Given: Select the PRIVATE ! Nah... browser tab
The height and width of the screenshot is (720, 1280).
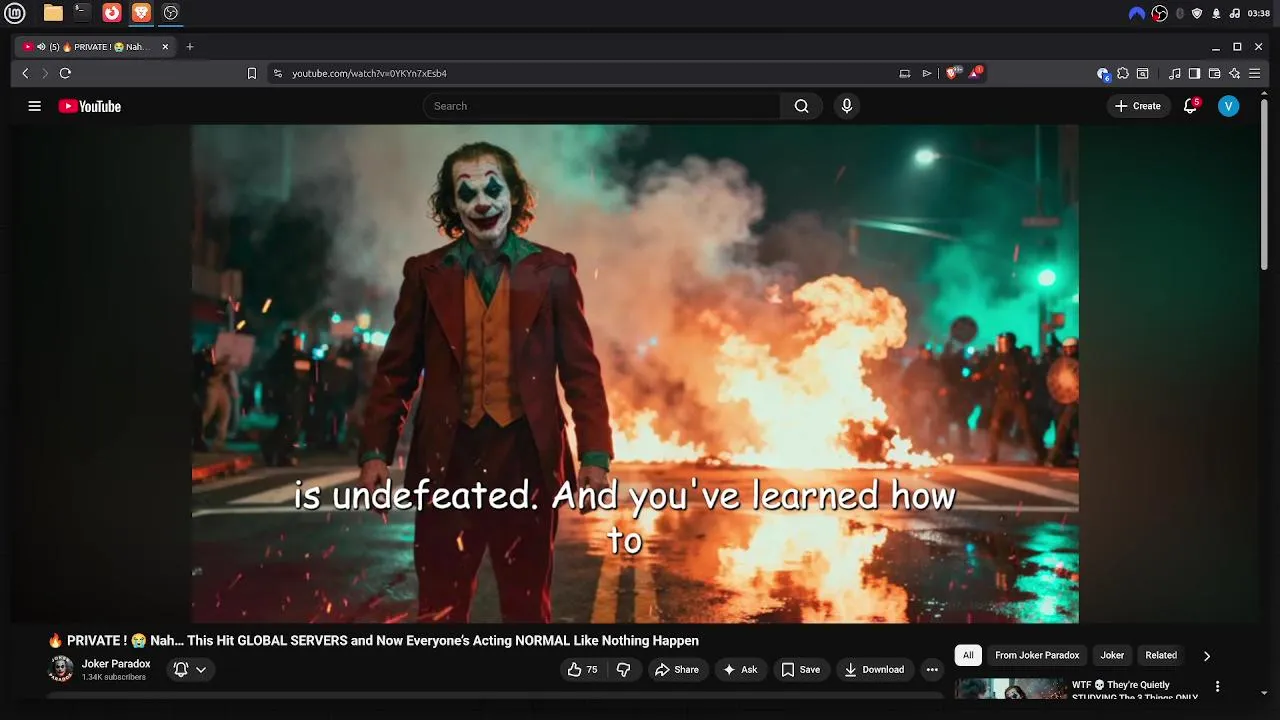Looking at the screenshot, I should (96, 47).
